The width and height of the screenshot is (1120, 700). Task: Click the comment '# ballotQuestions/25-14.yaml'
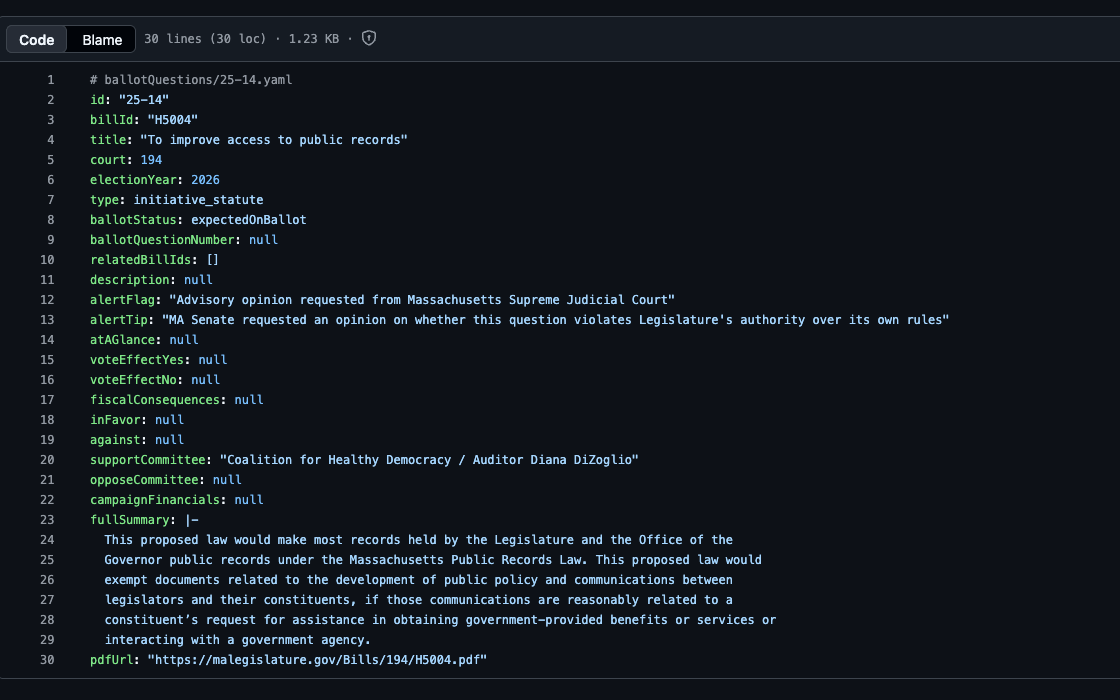click(x=191, y=80)
